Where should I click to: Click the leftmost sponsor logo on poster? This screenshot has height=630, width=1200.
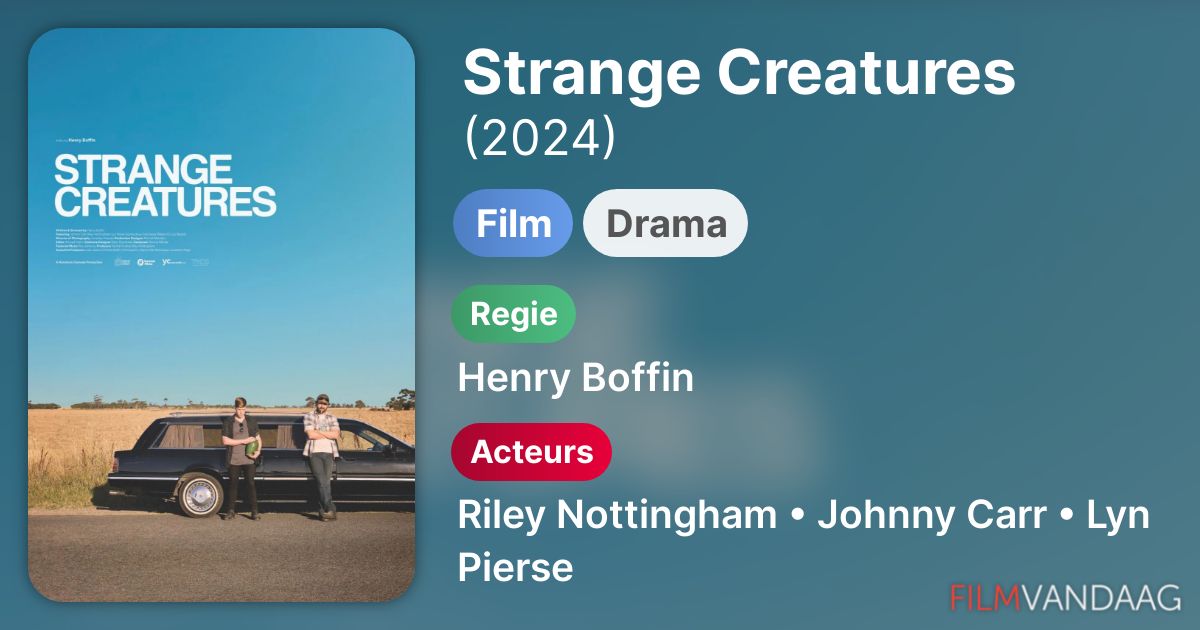pos(121,262)
